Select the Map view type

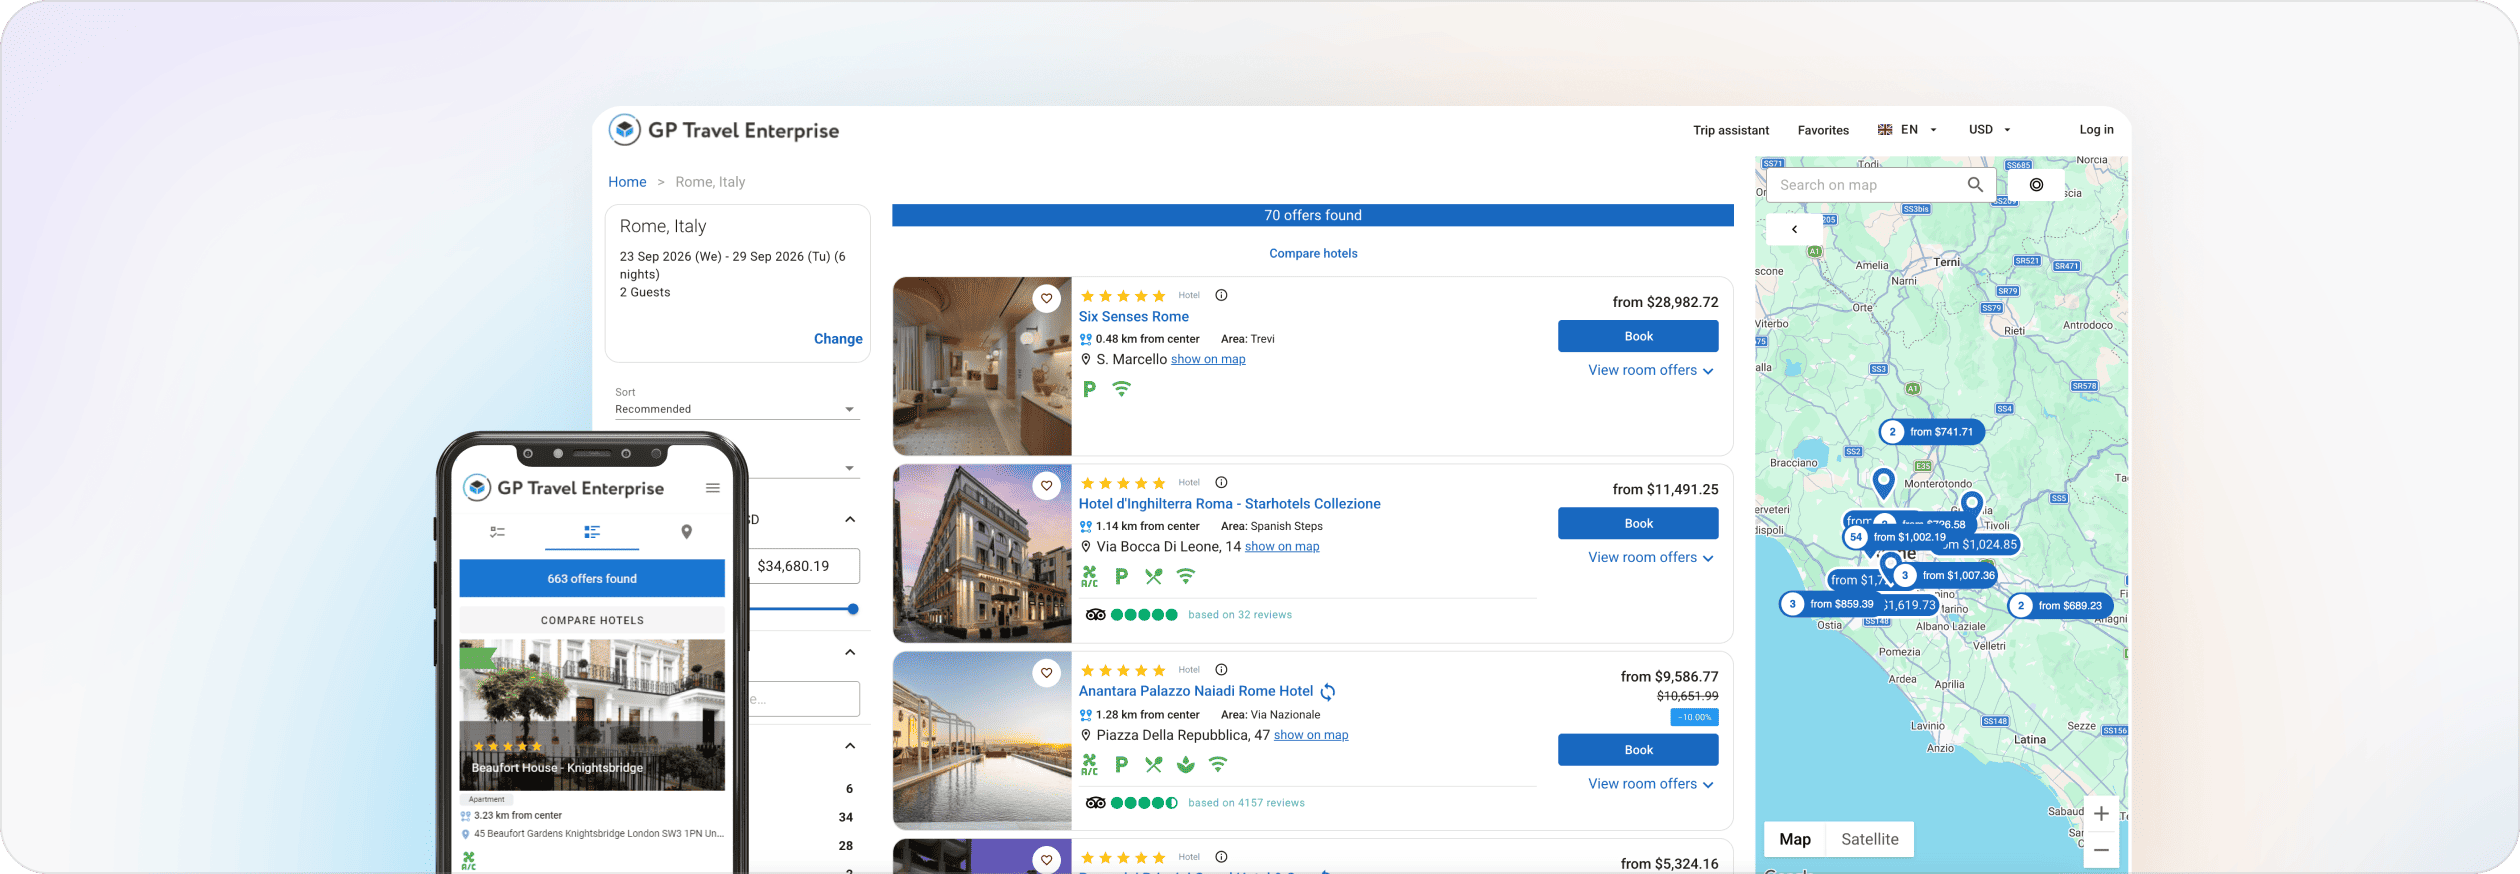click(x=1795, y=840)
